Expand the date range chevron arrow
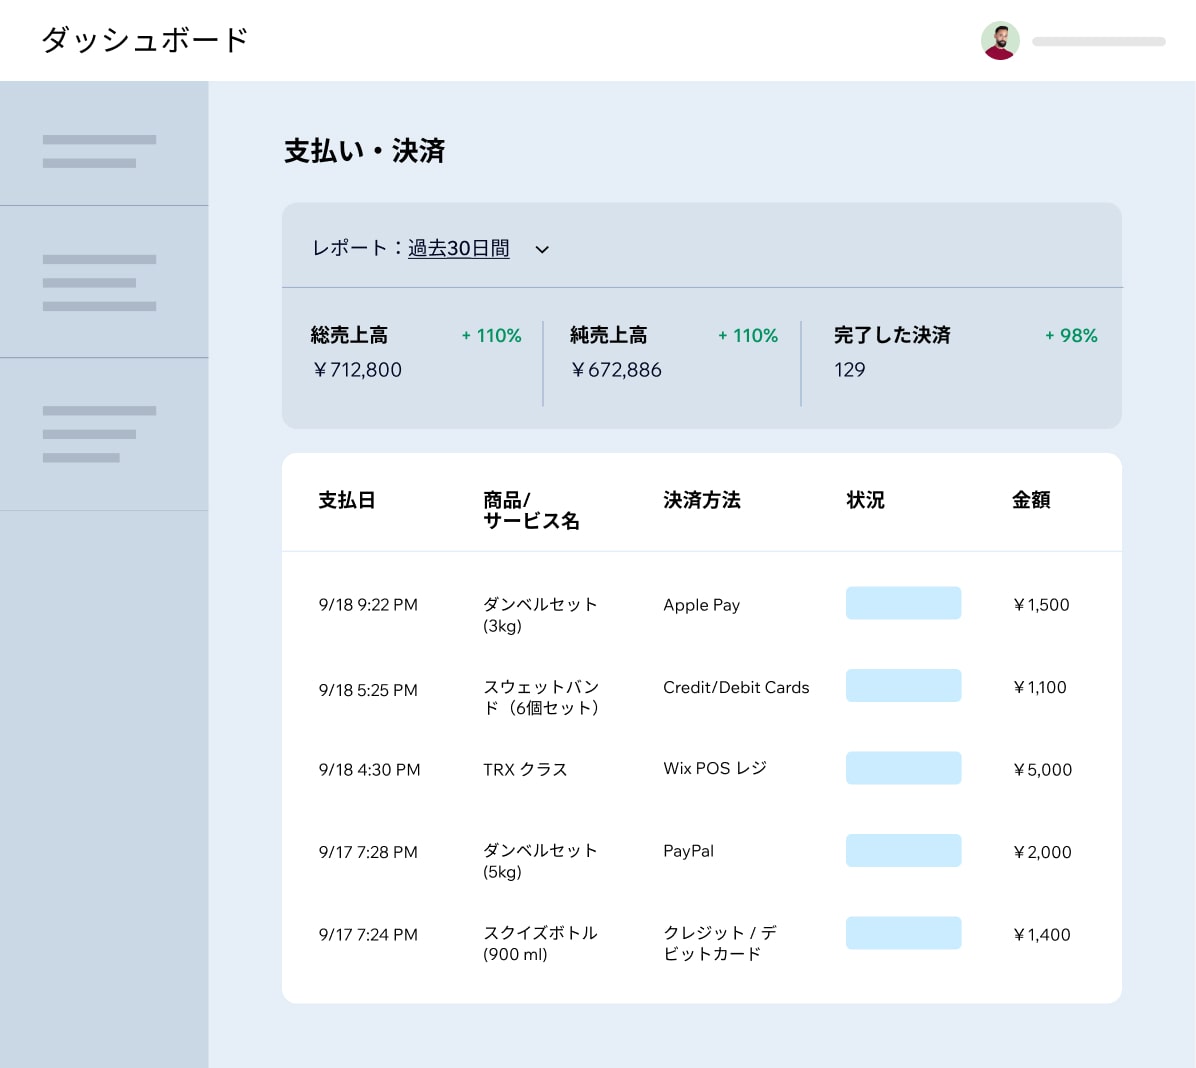This screenshot has height=1068, width=1196. [x=542, y=250]
